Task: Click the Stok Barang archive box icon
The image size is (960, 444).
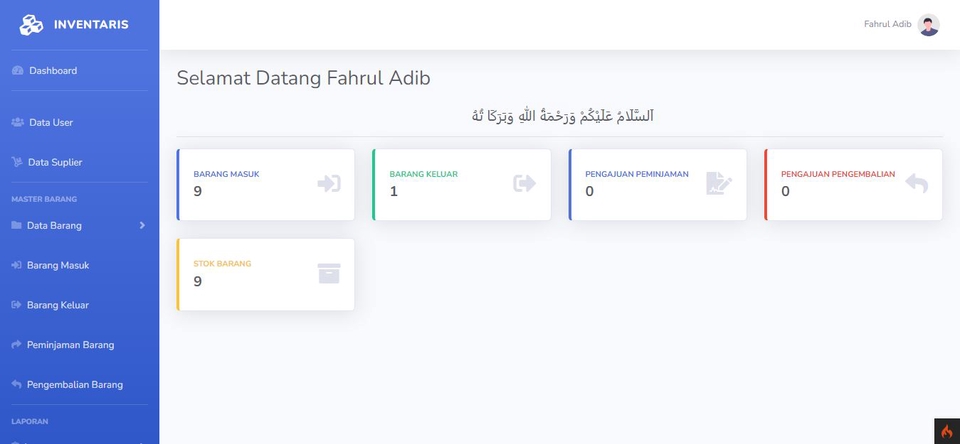Action: (x=329, y=273)
